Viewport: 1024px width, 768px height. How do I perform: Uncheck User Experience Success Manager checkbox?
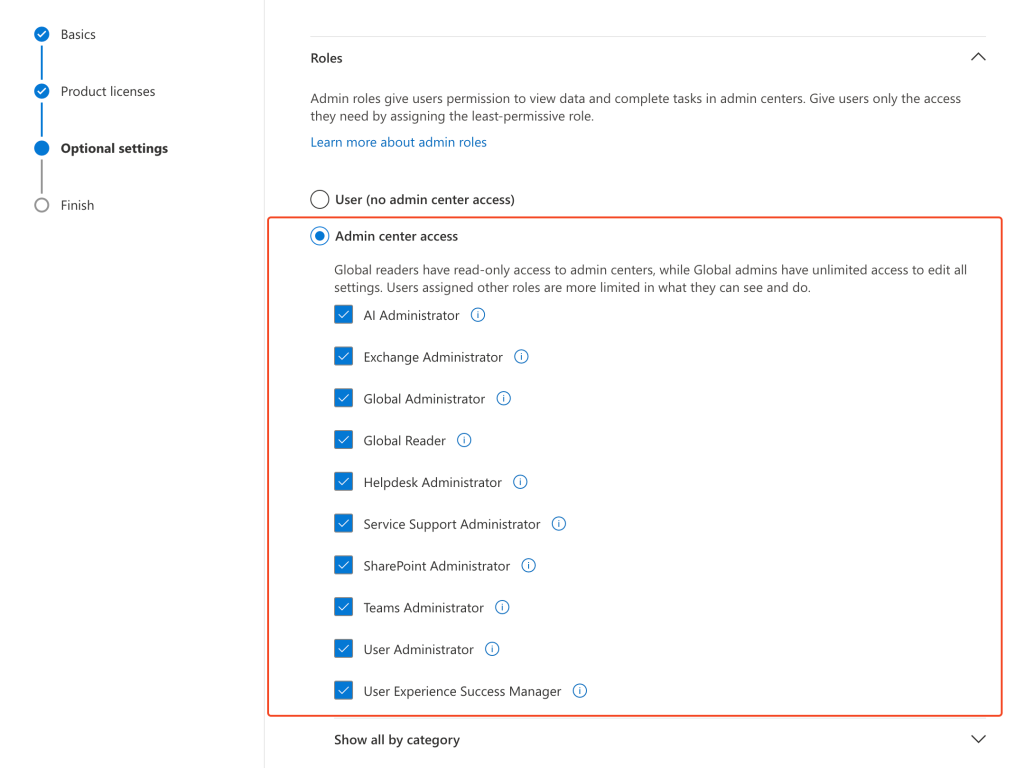coord(344,691)
